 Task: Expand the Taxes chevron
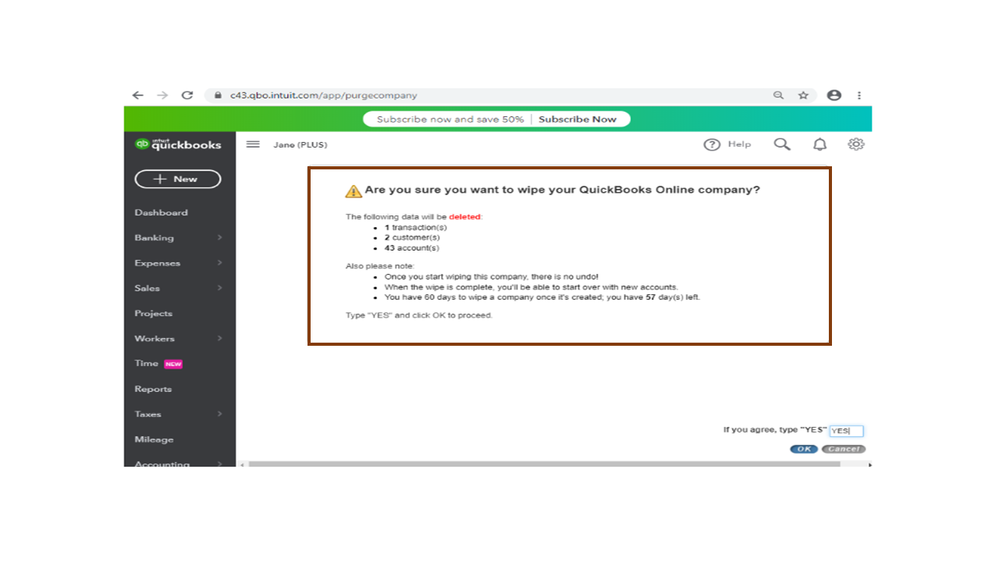[x=219, y=414]
